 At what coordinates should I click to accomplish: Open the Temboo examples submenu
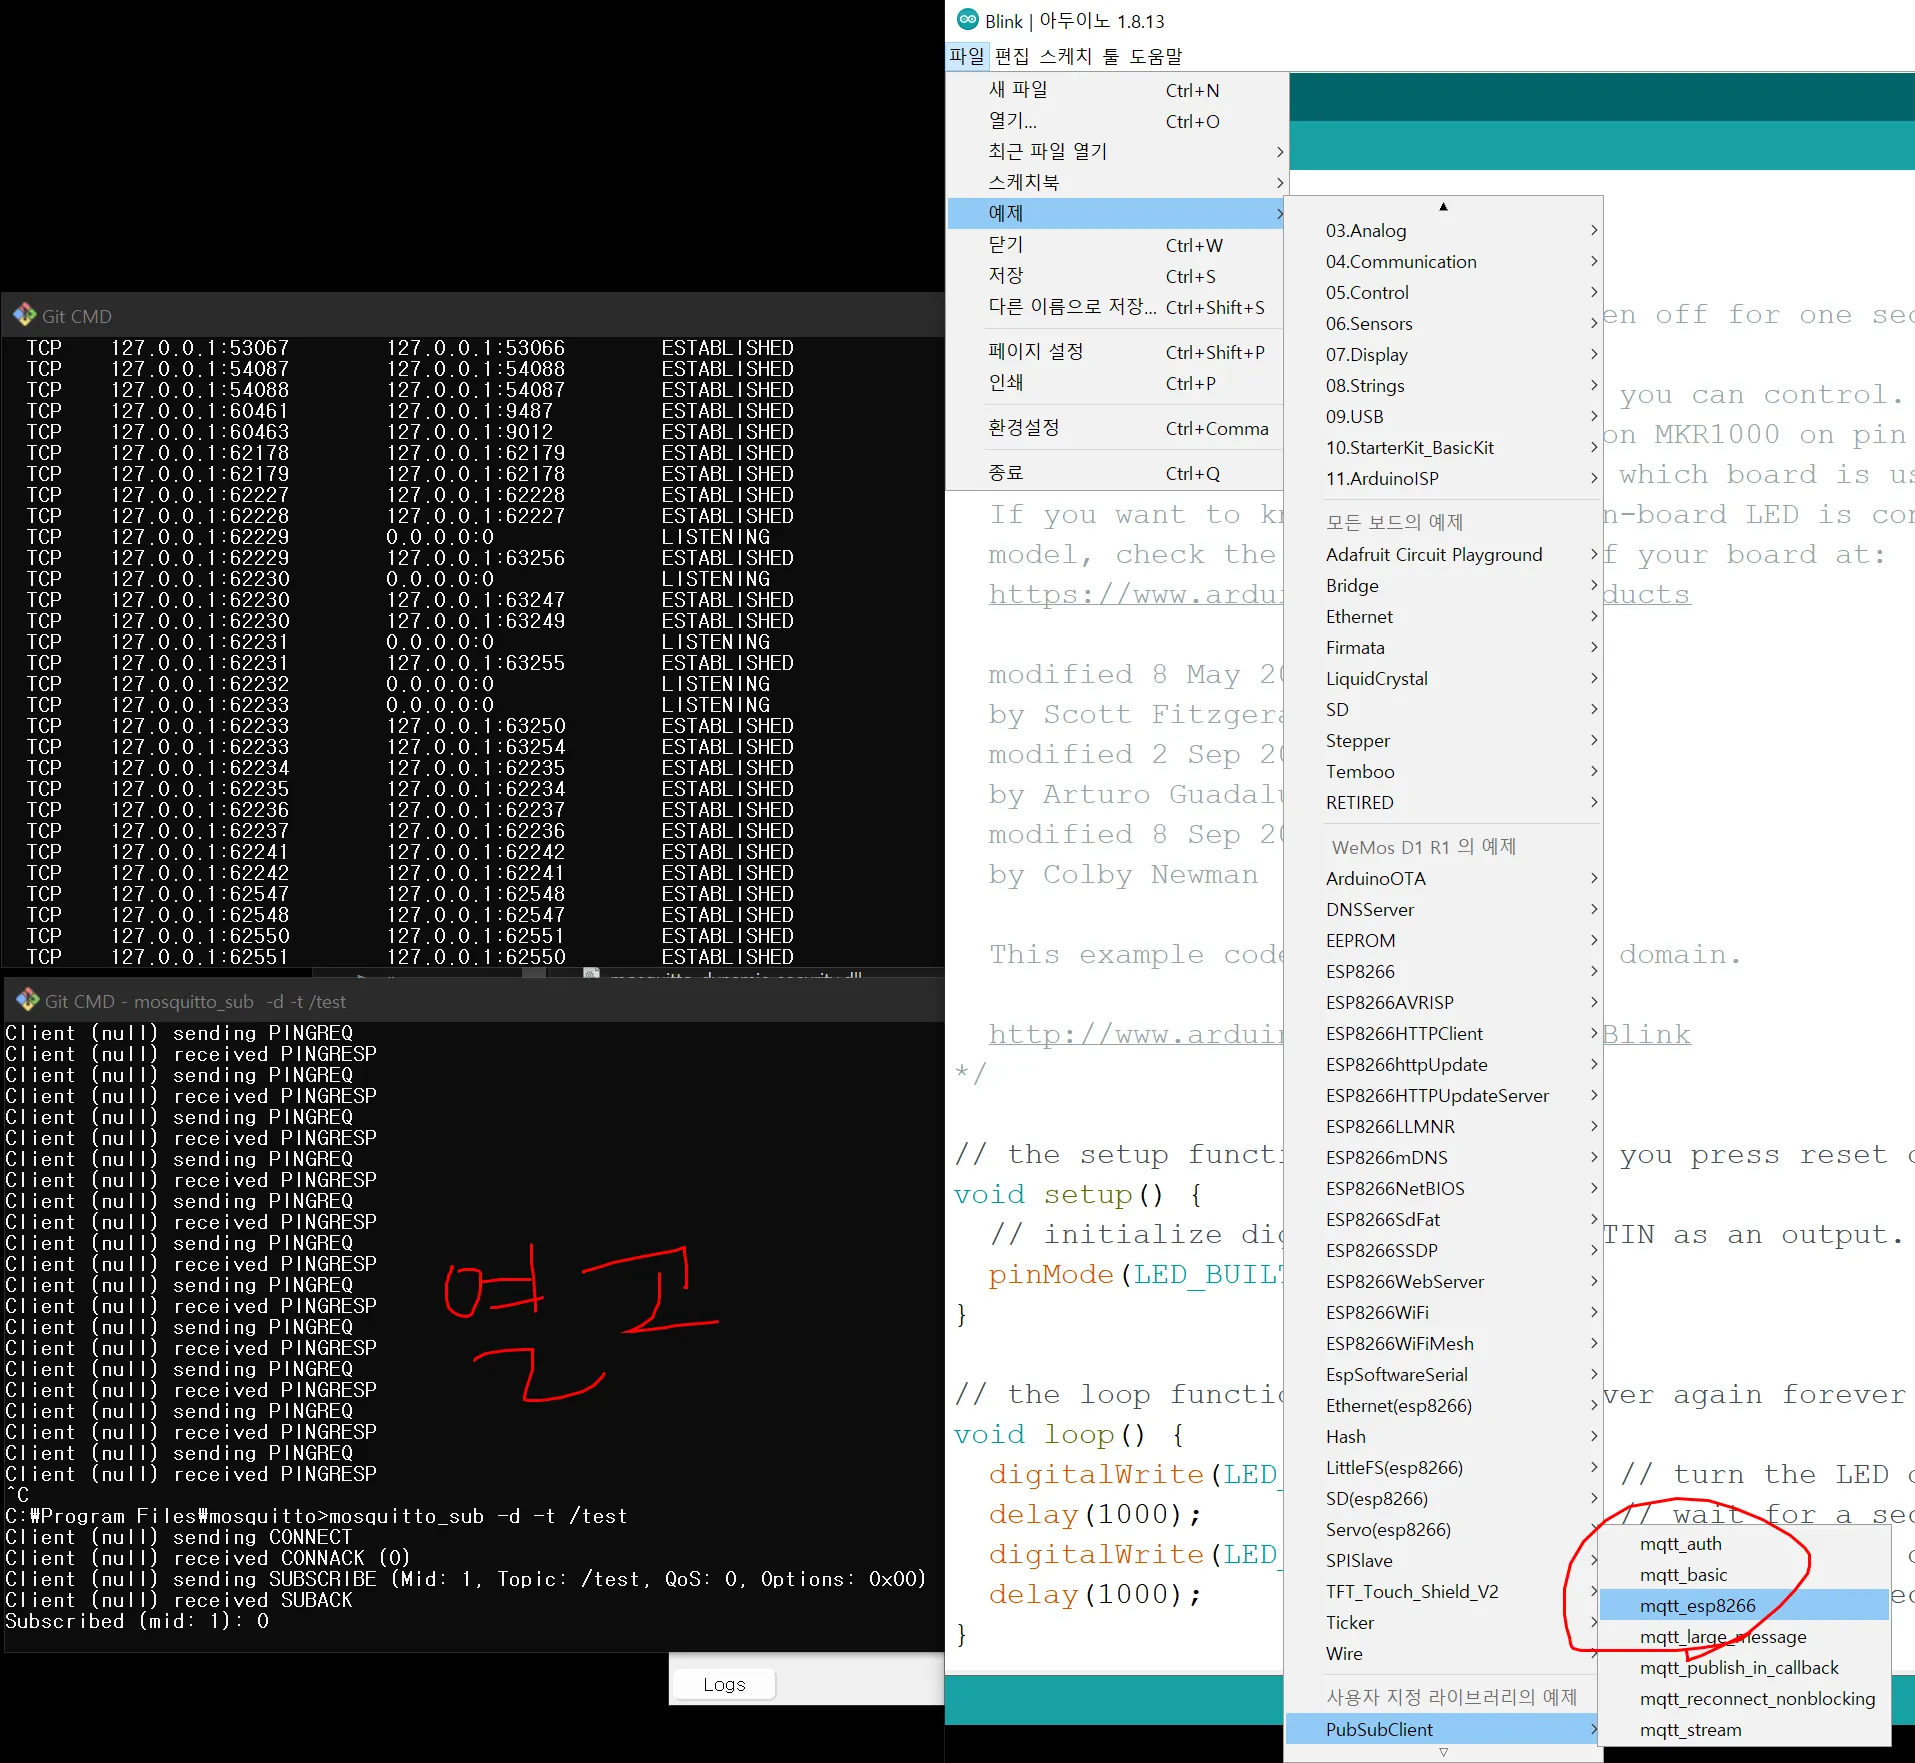[x=1443, y=772]
